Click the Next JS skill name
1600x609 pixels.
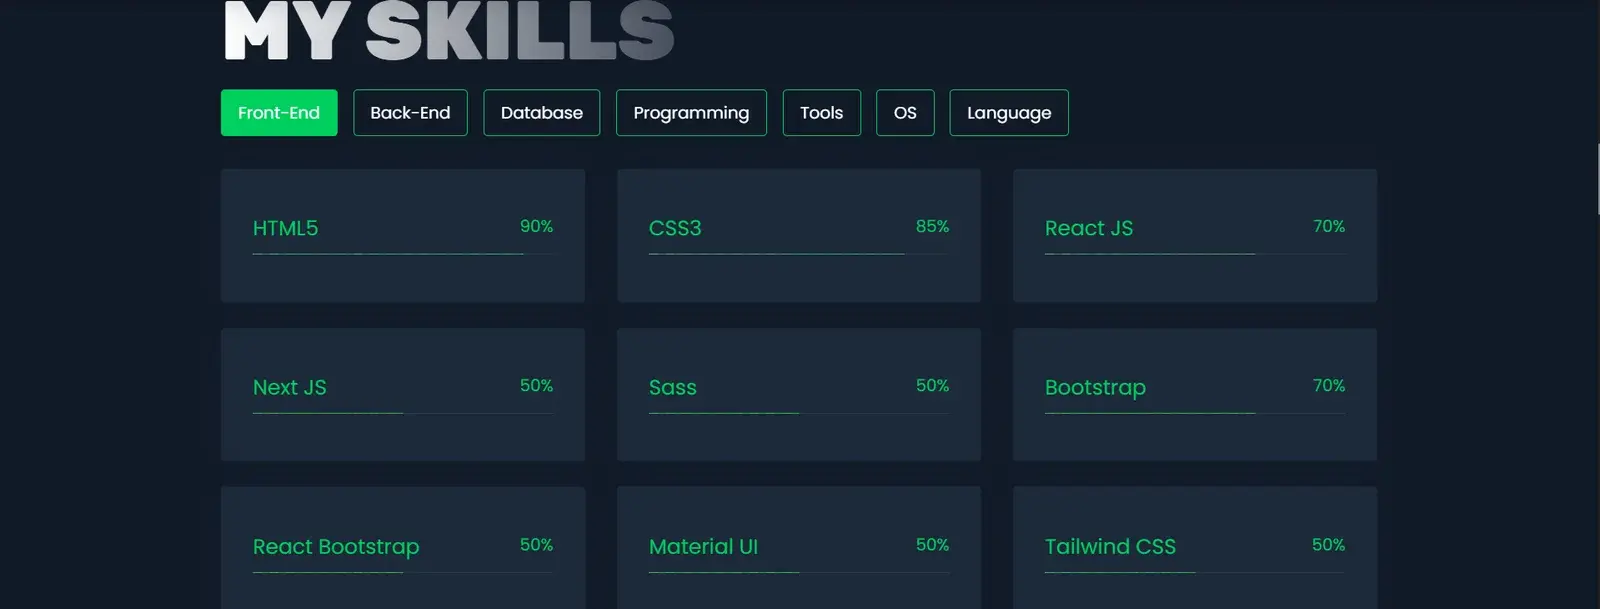290,387
